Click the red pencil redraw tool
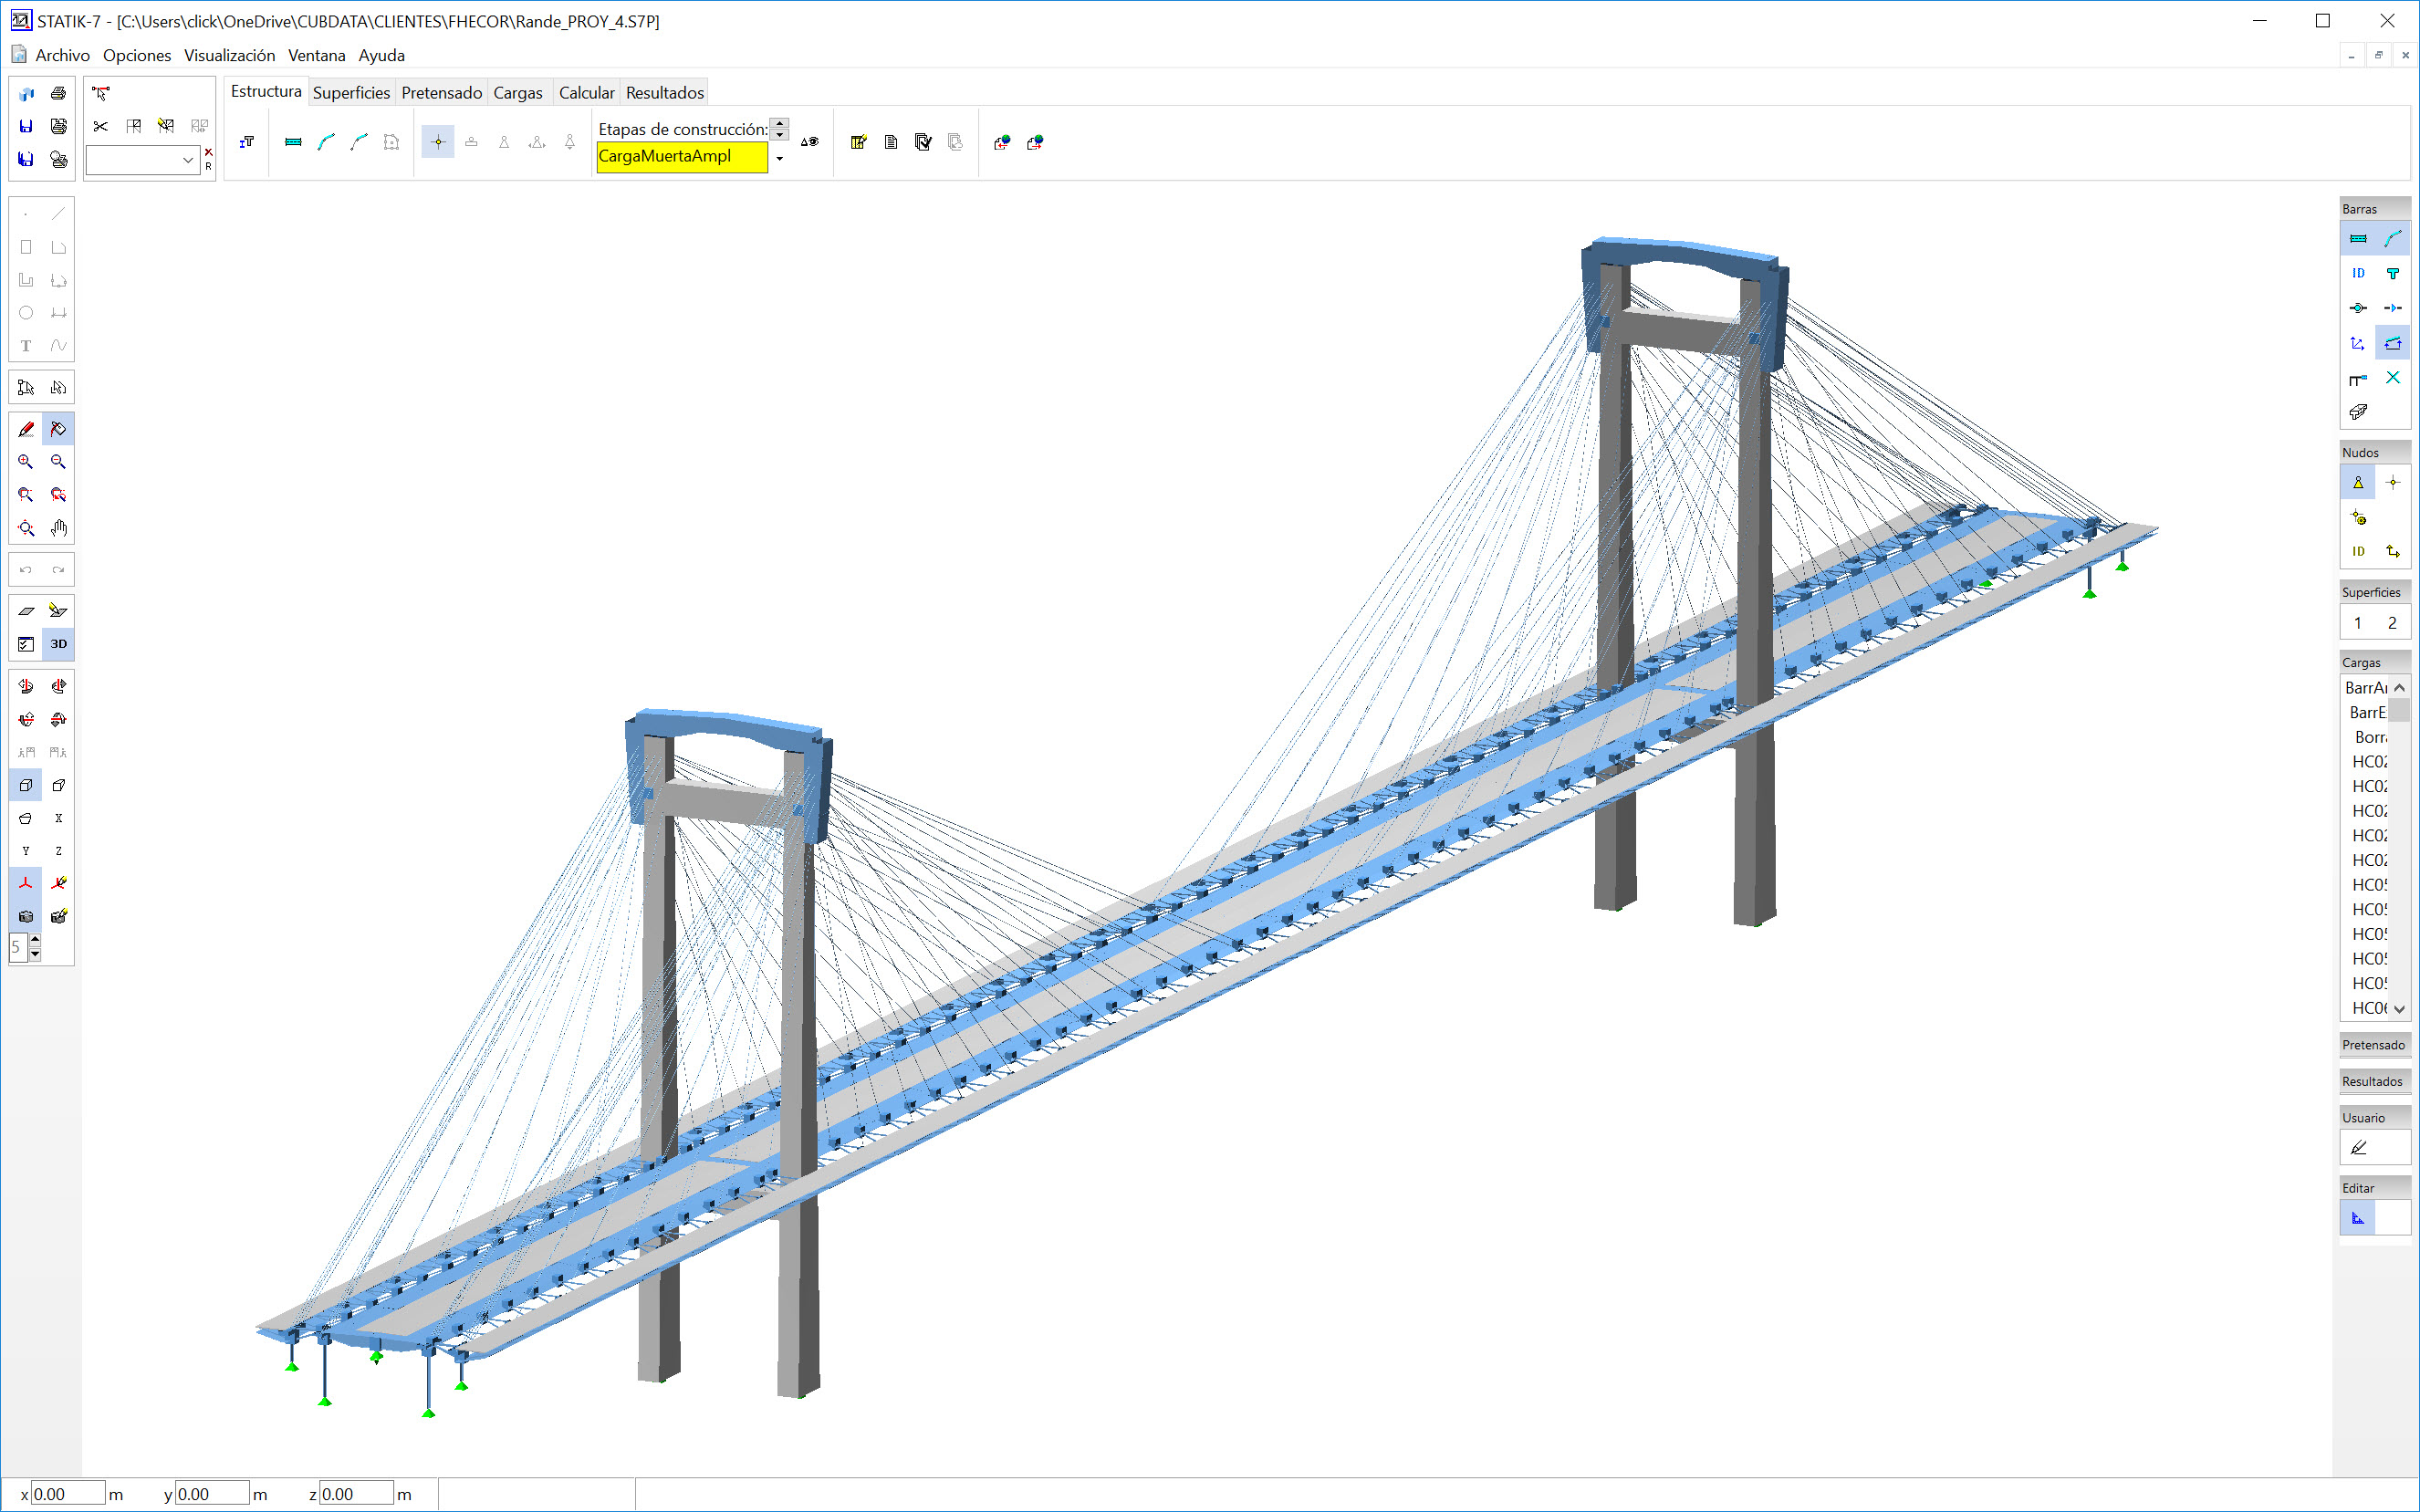This screenshot has height=1512, width=2420. 26,429
